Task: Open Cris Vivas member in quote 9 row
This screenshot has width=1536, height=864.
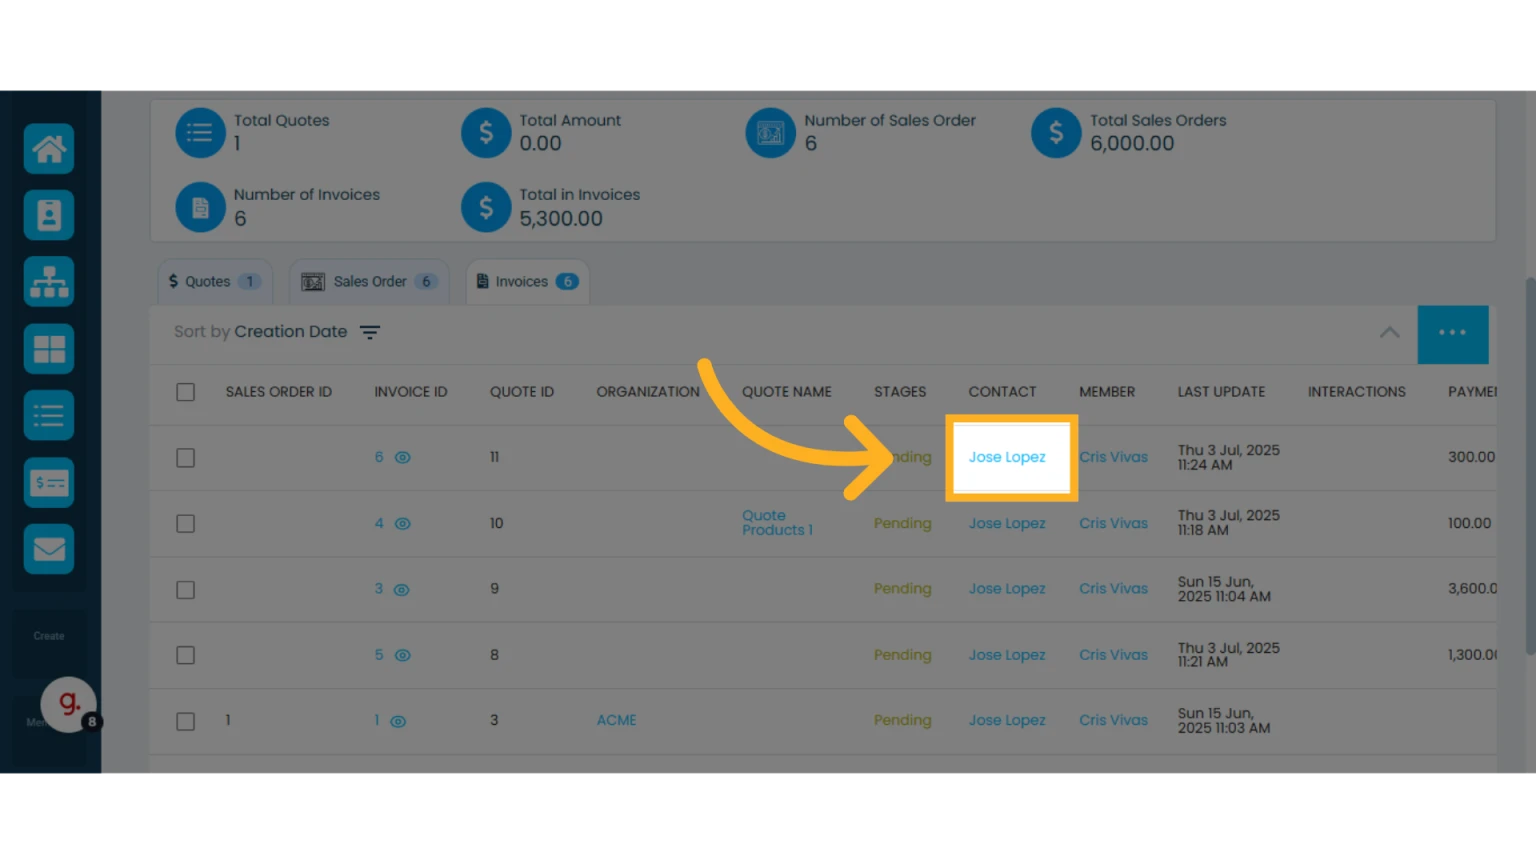Action: pyautogui.click(x=1113, y=589)
